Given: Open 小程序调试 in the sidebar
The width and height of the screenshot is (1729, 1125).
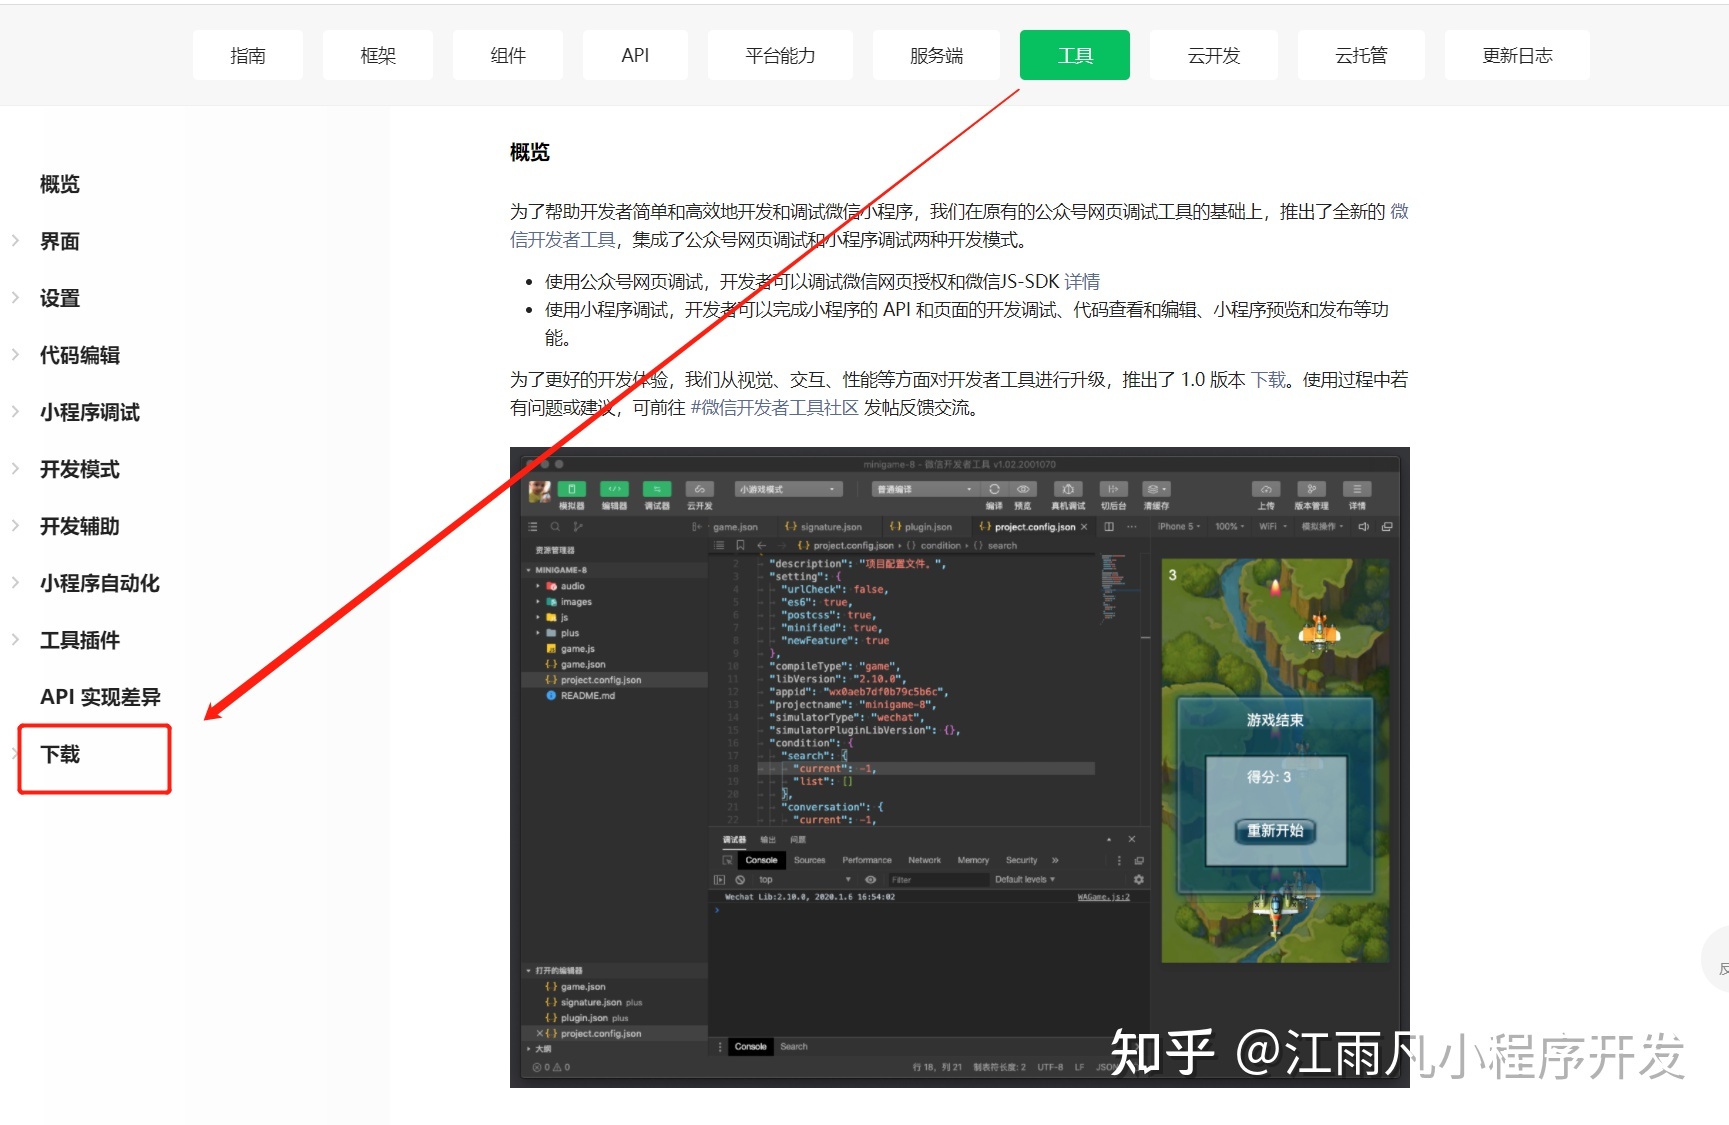Looking at the screenshot, I should point(90,412).
